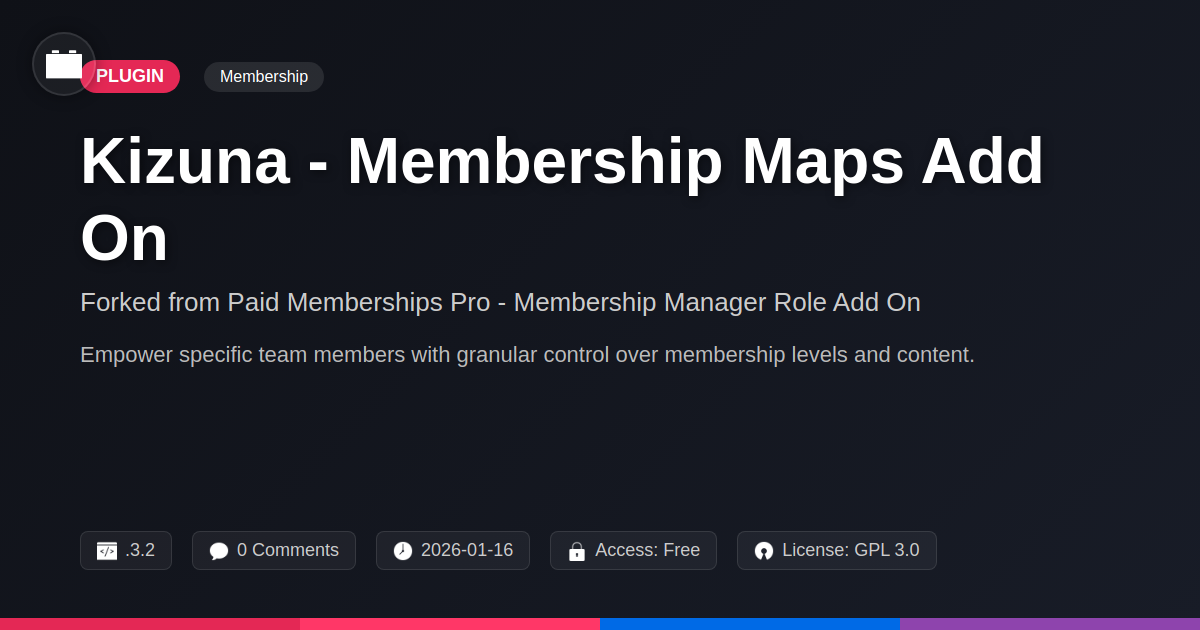The image size is (1200, 630).
Task: Click the red color bar segment
Action: (x=150, y=624)
